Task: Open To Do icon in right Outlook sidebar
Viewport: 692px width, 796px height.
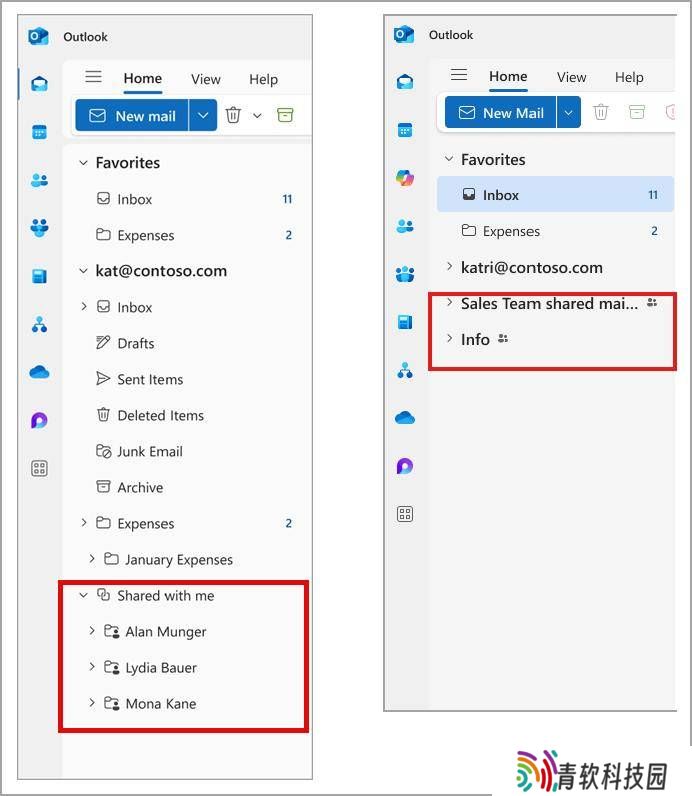Action: 405,322
